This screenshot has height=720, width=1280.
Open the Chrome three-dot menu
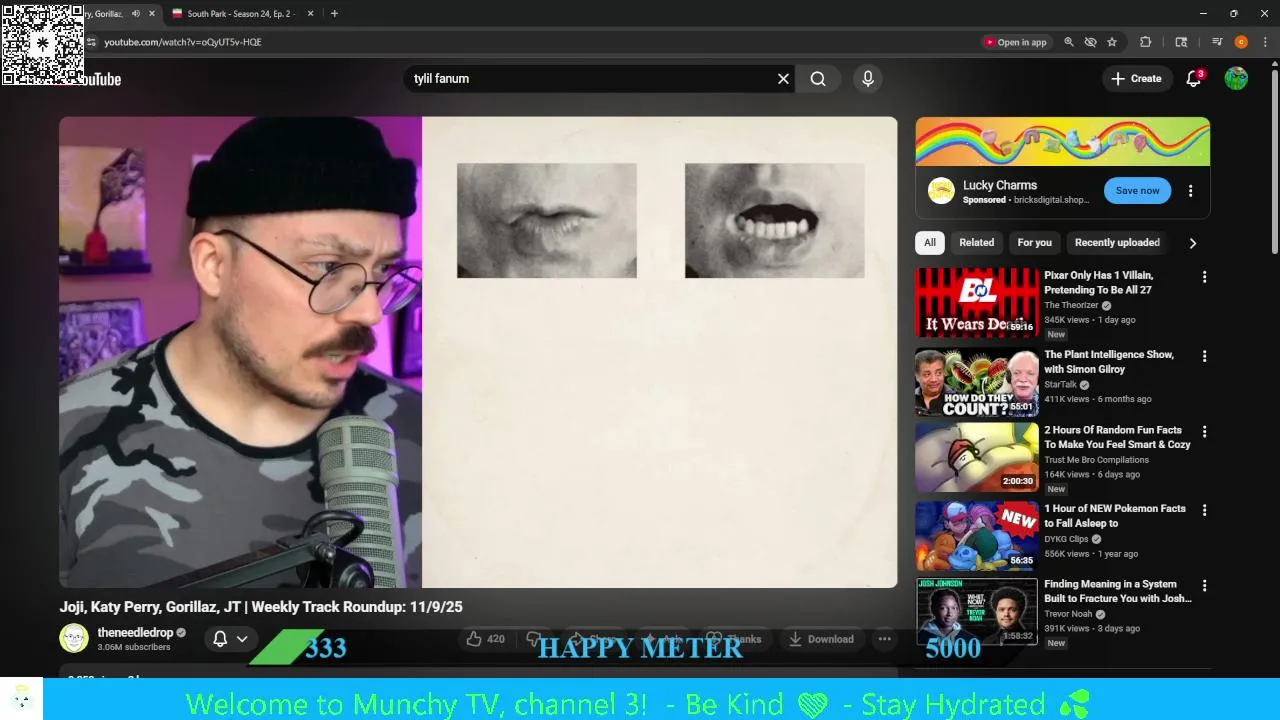tap(1265, 42)
